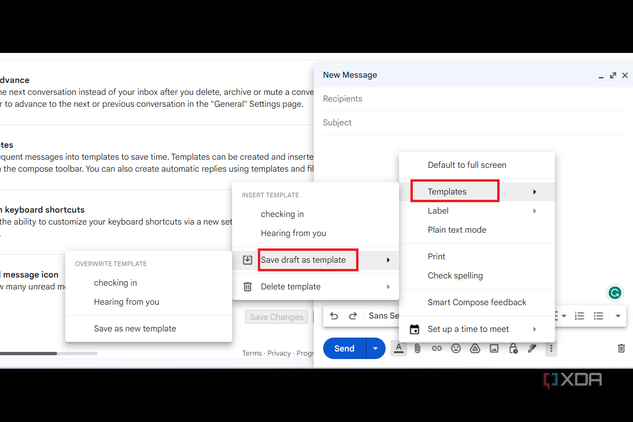Overwrite the 'Hearing from you' template
This screenshot has height=422, width=633.
click(149, 302)
